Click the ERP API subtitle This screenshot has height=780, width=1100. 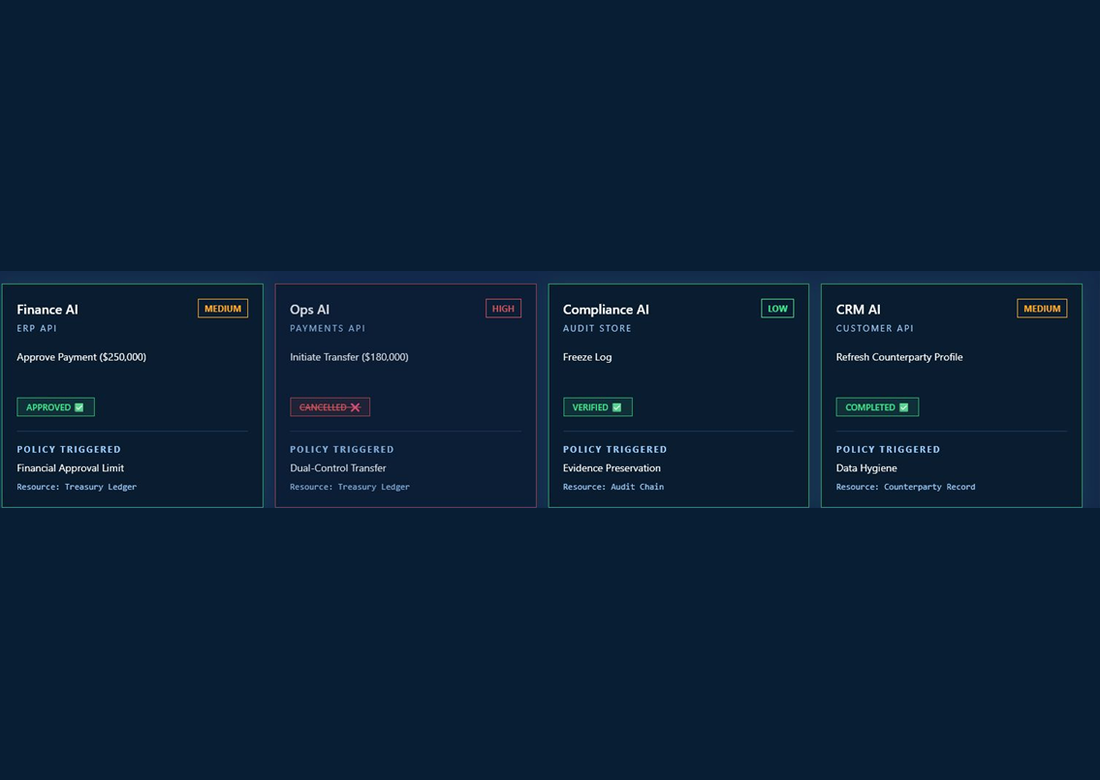point(36,328)
